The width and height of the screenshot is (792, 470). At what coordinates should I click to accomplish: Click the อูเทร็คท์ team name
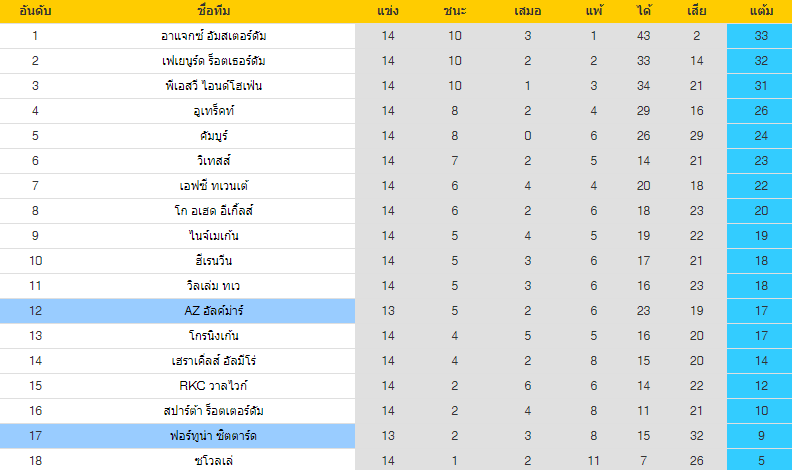(x=213, y=111)
